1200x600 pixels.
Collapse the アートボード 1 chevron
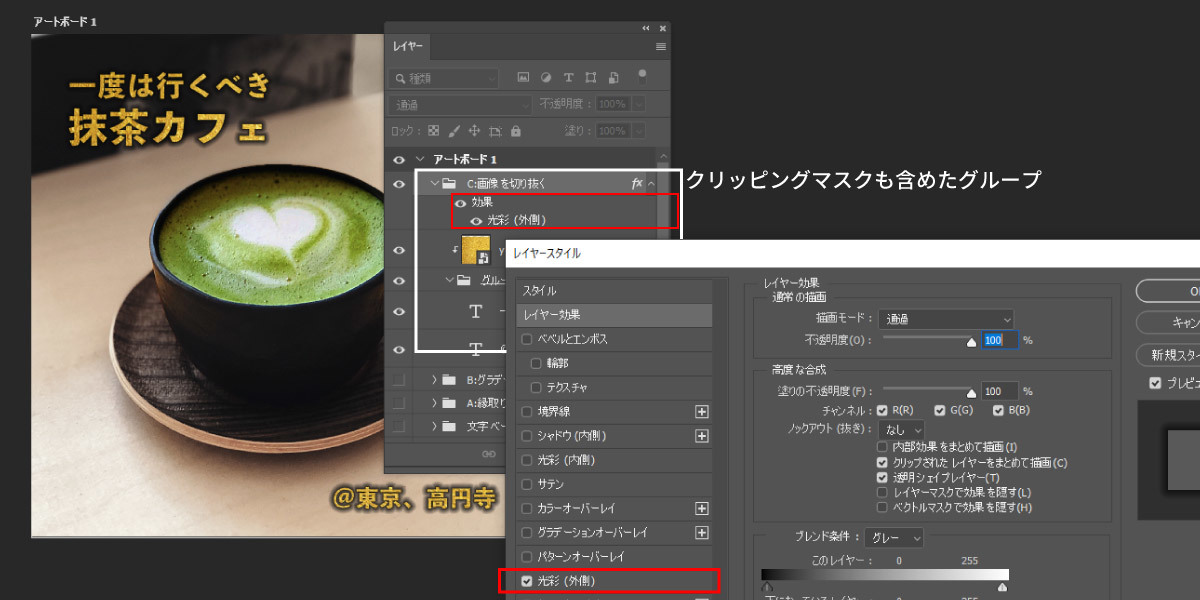pos(420,160)
